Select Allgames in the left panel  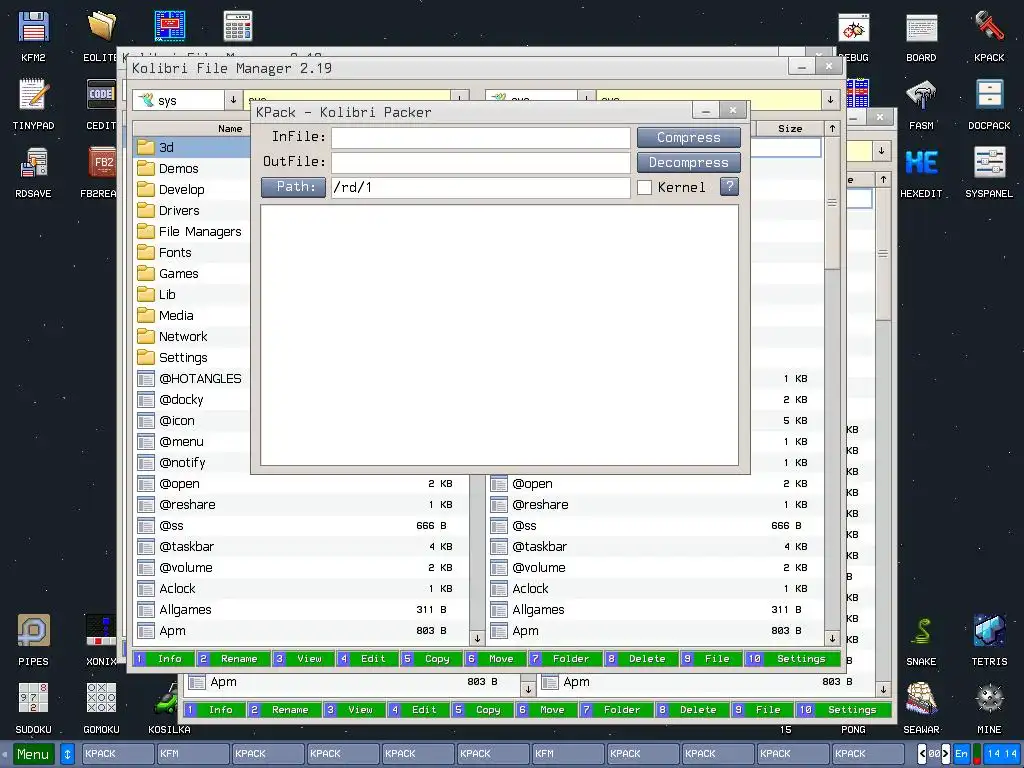pos(301,610)
